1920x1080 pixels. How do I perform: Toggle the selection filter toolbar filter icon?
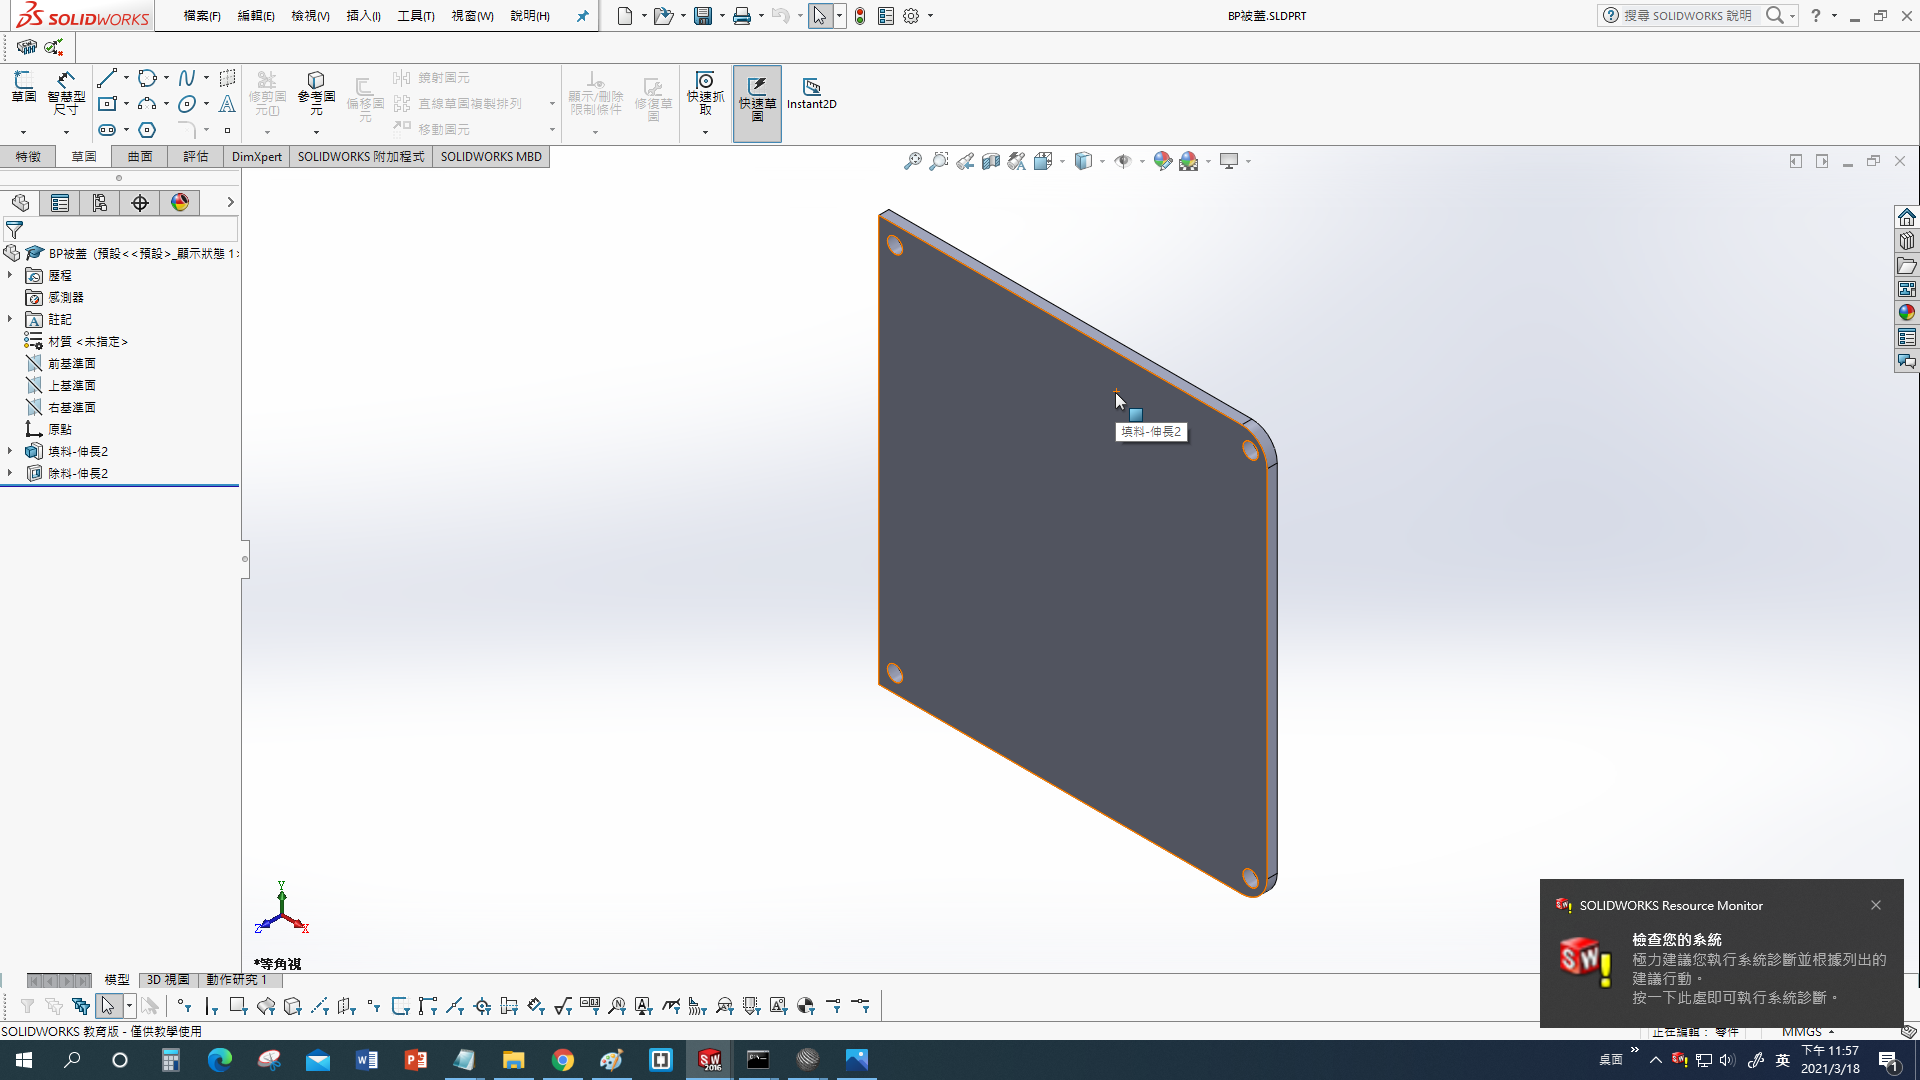pos(27,1006)
